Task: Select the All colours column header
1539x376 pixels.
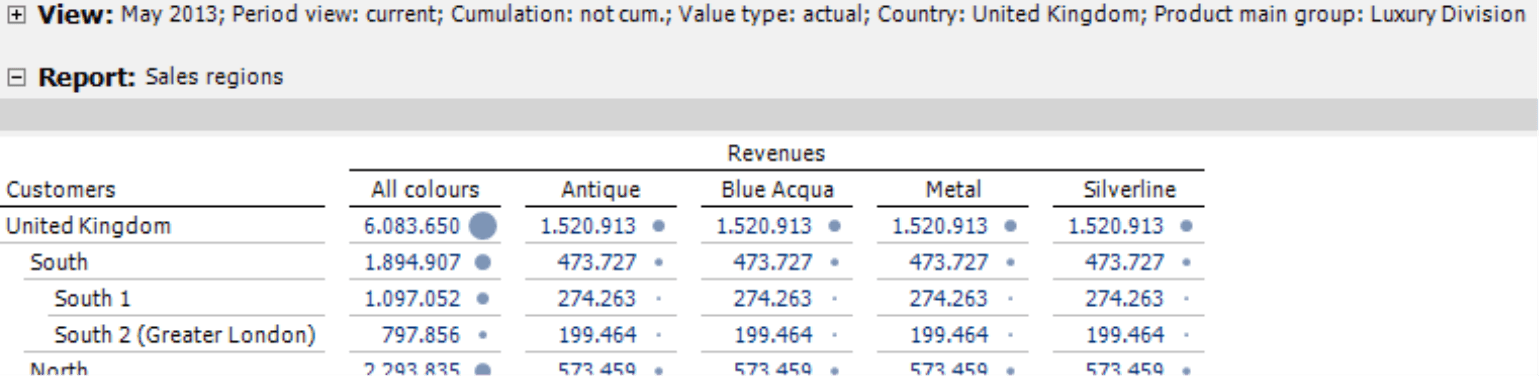Action: pyautogui.click(x=426, y=190)
